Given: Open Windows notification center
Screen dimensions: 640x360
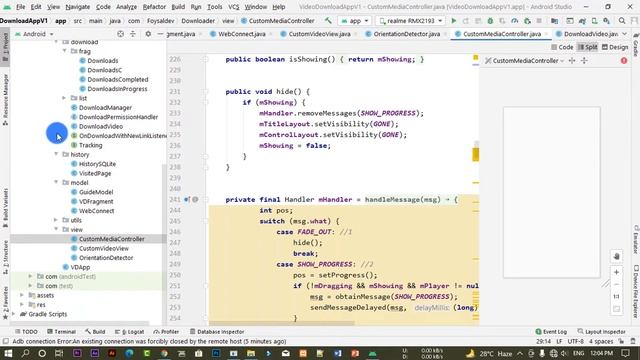Looking at the screenshot, I should tap(625, 353).
